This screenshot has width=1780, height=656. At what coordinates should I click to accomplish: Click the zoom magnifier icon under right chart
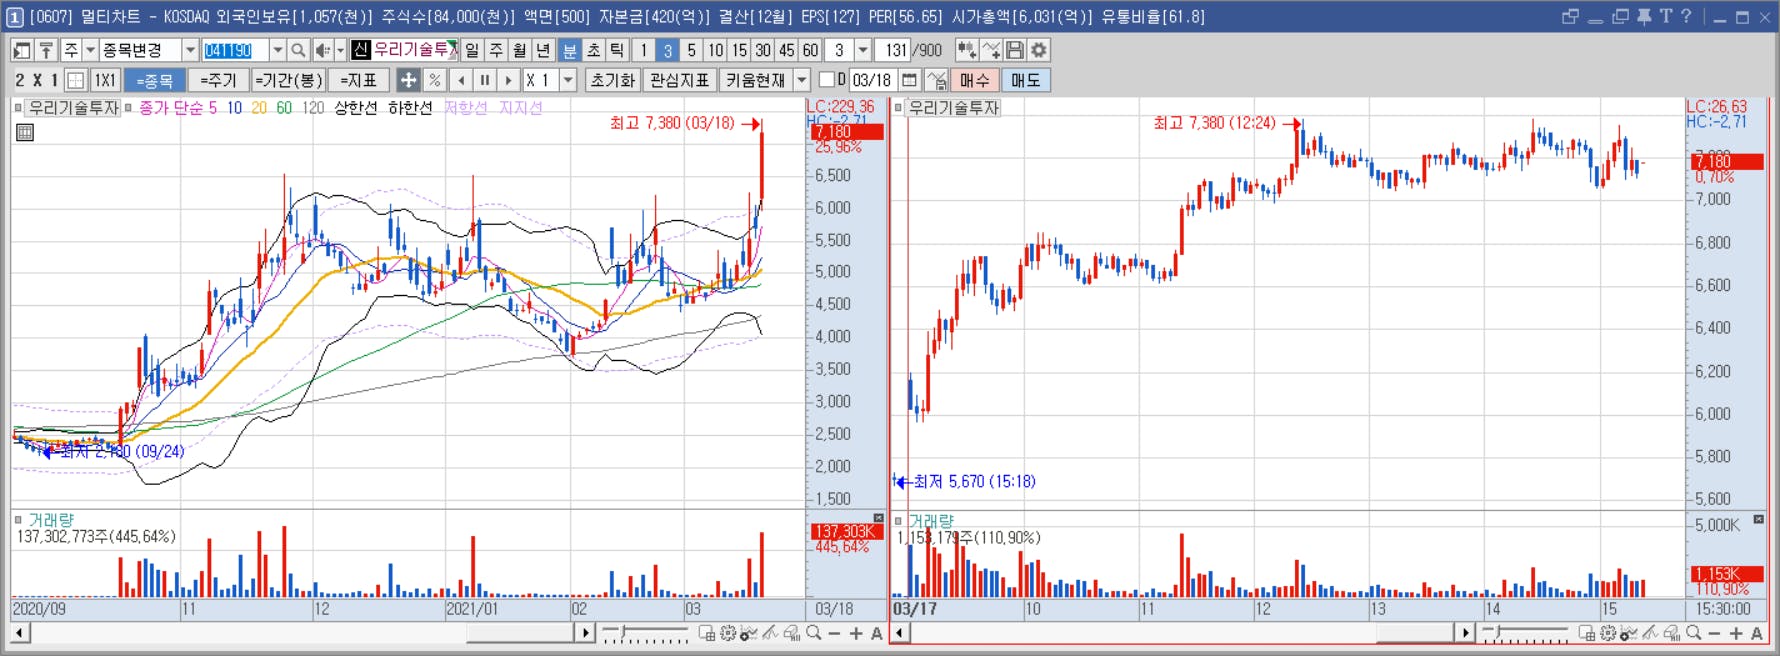pyautogui.click(x=1694, y=633)
